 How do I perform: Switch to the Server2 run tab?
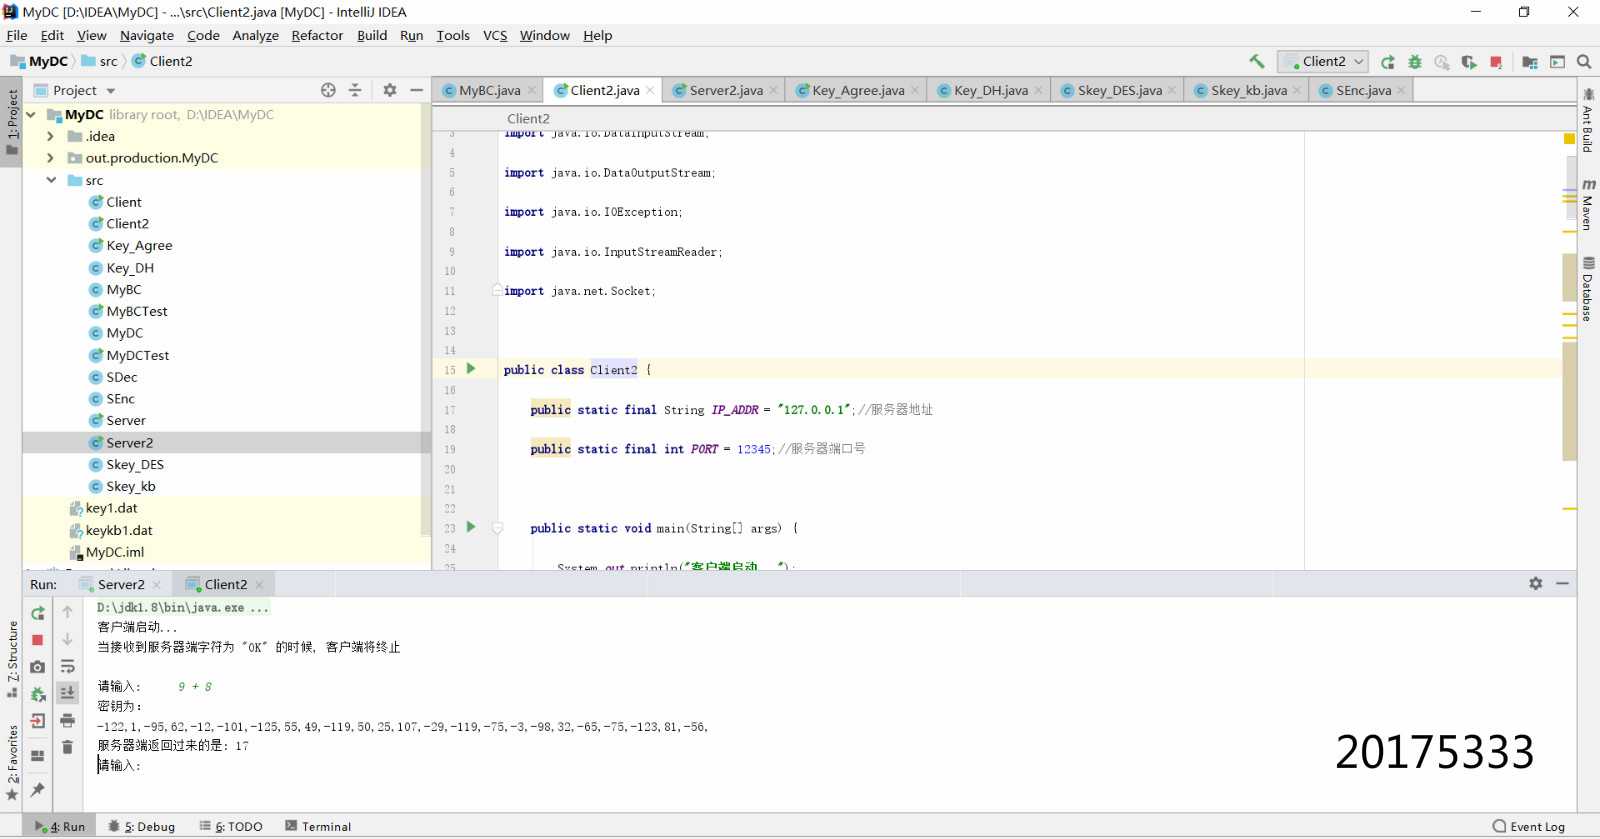(x=120, y=584)
